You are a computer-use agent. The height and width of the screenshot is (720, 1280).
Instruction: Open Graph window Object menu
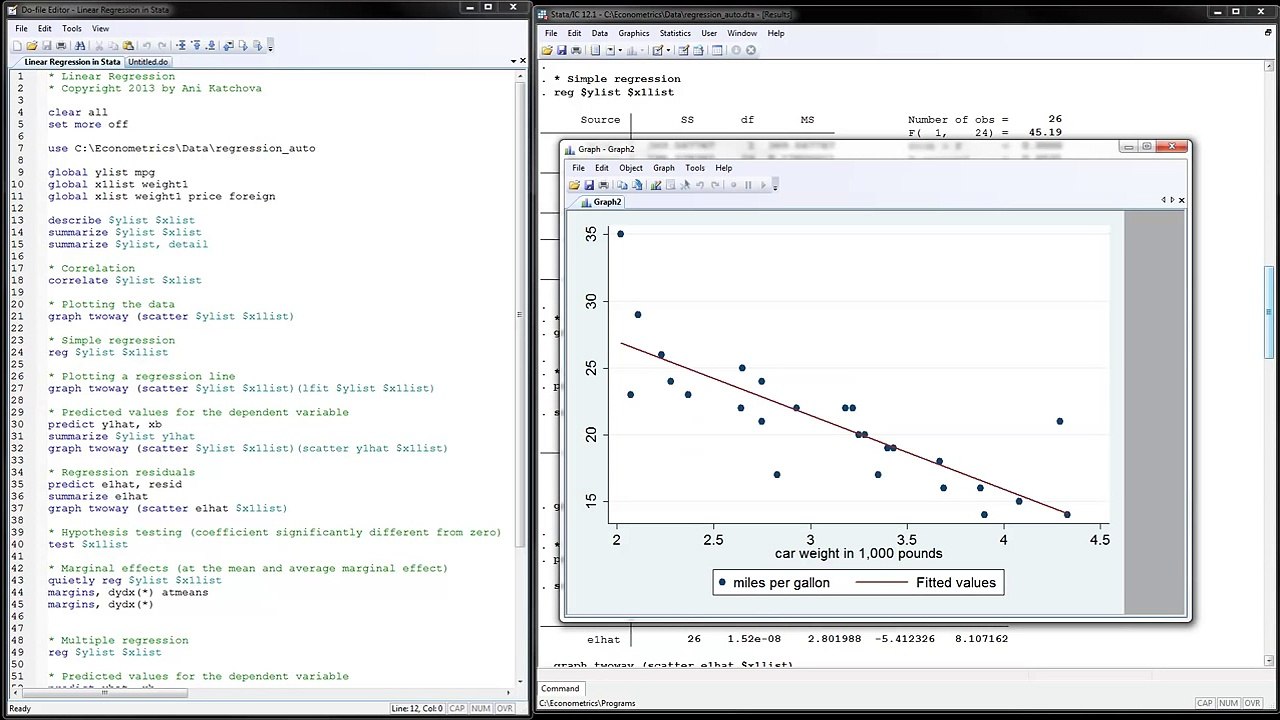click(631, 168)
